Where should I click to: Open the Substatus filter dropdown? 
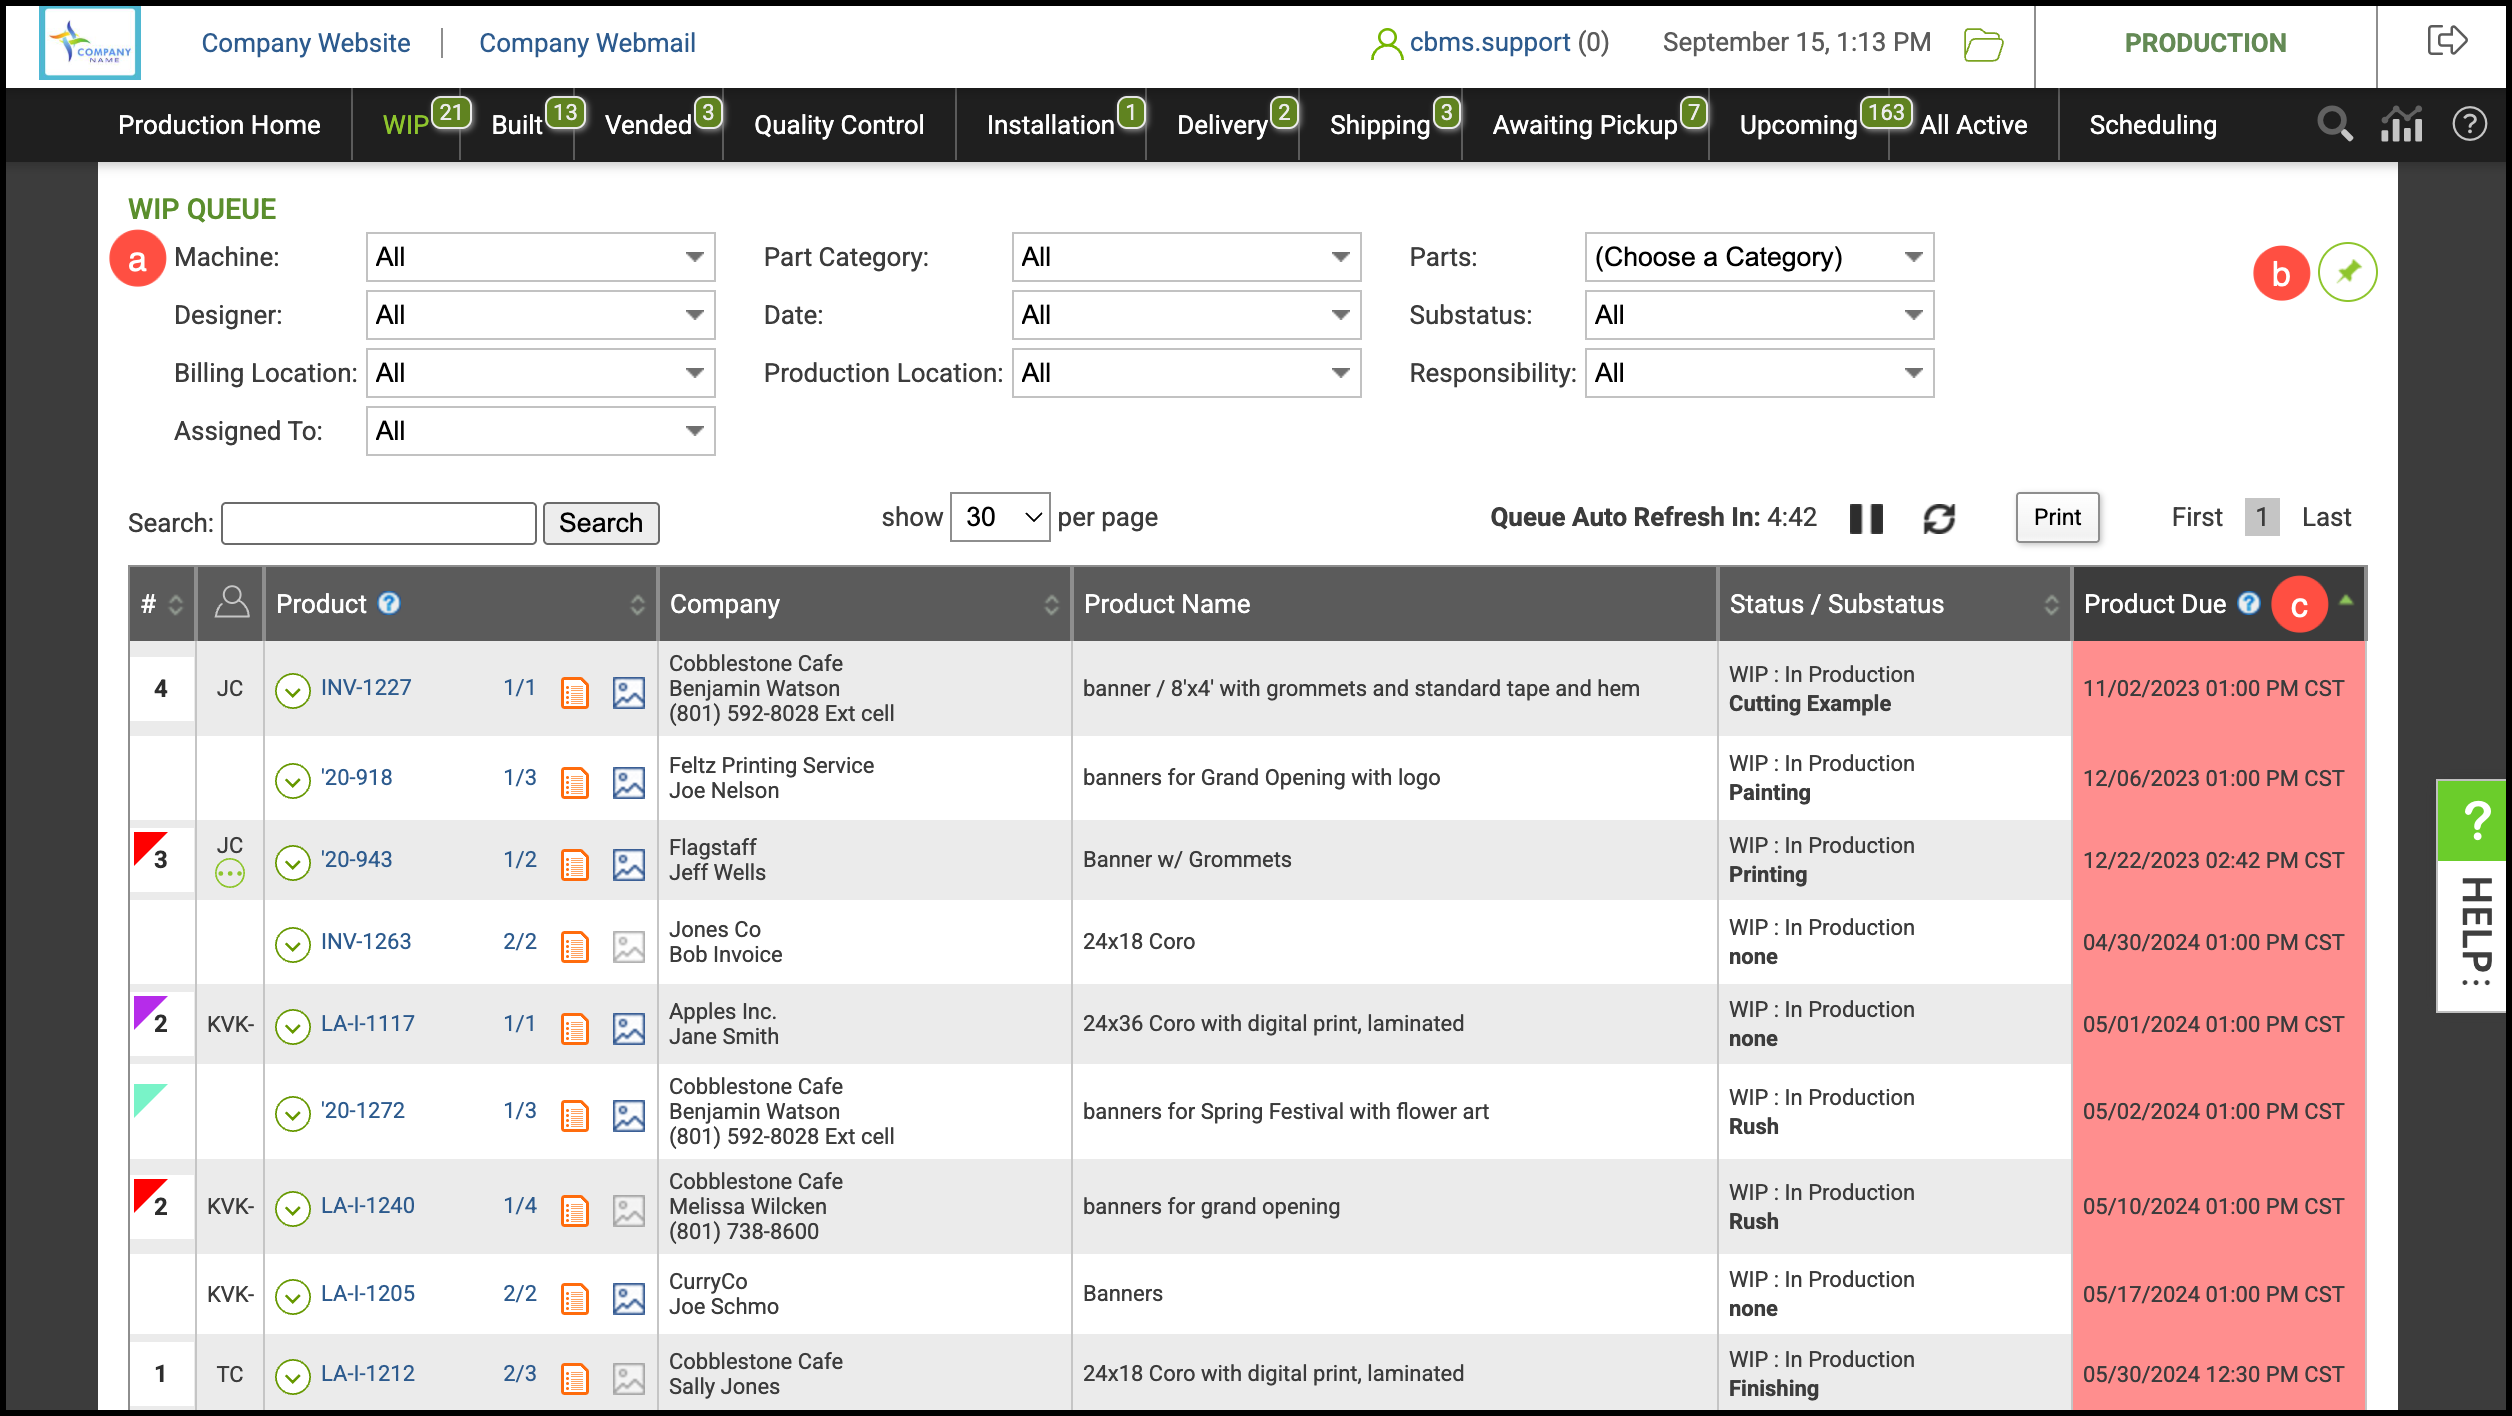click(x=1758, y=315)
